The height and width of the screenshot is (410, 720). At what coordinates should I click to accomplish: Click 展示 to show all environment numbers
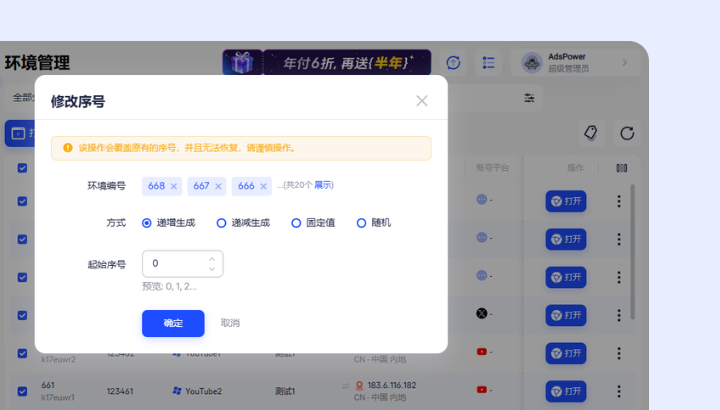tap(323, 185)
